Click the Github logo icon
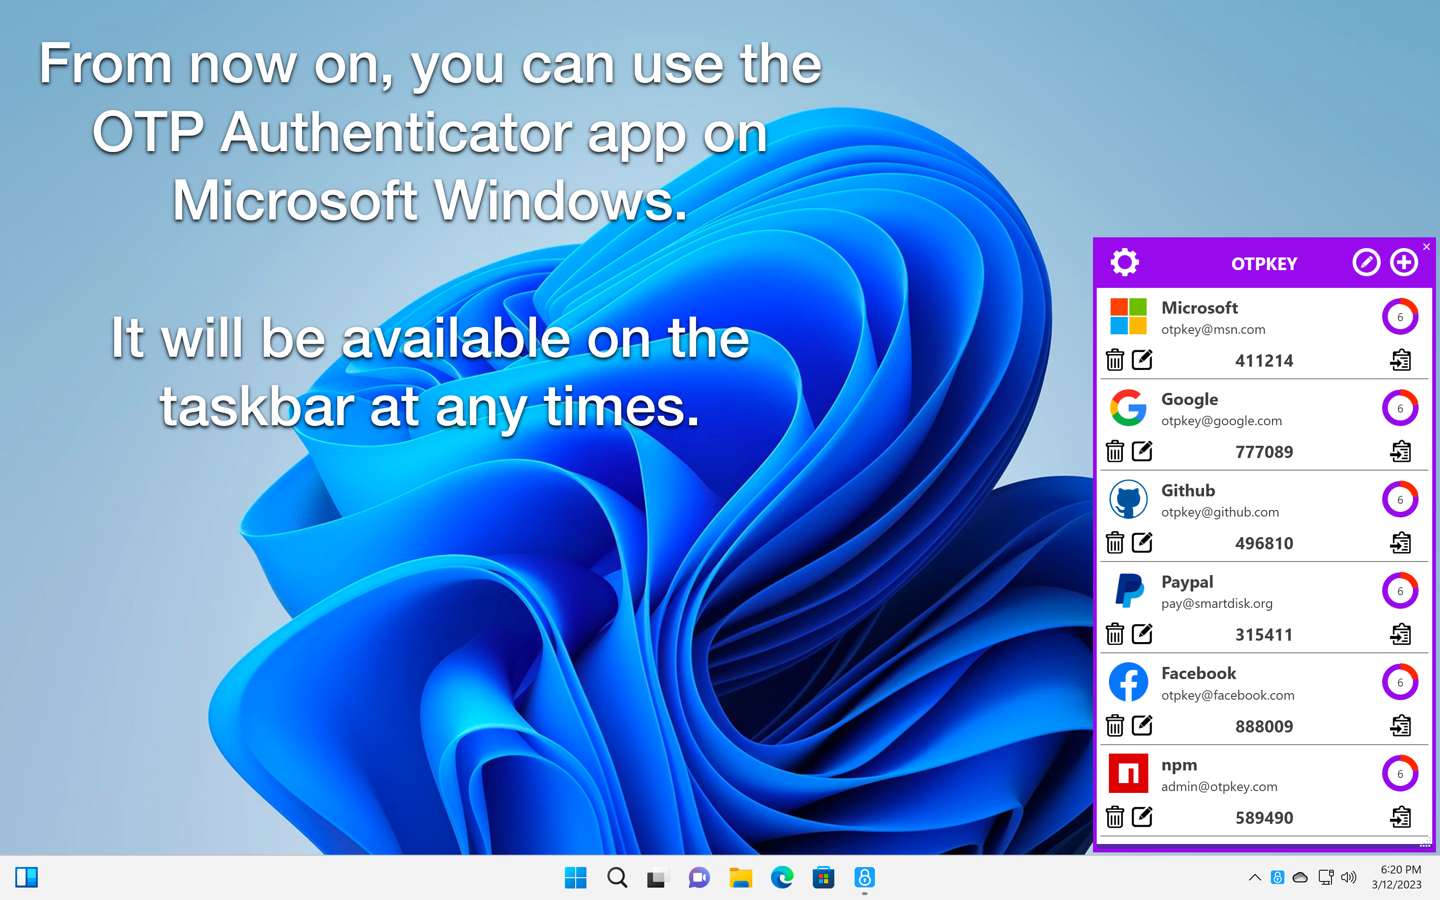The height and width of the screenshot is (900, 1440). pos(1128,500)
